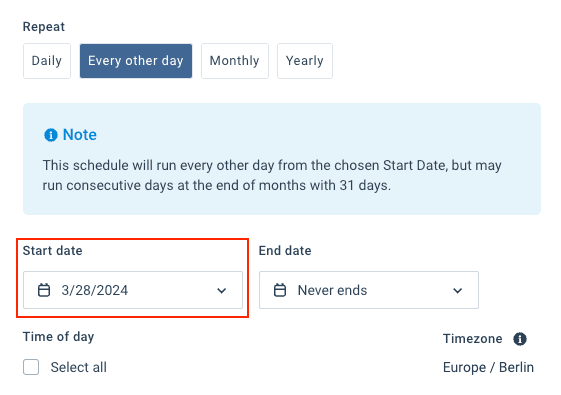Click the Time of day label
The width and height of the screenshot is (561, 395).
(x=58, y=337)
